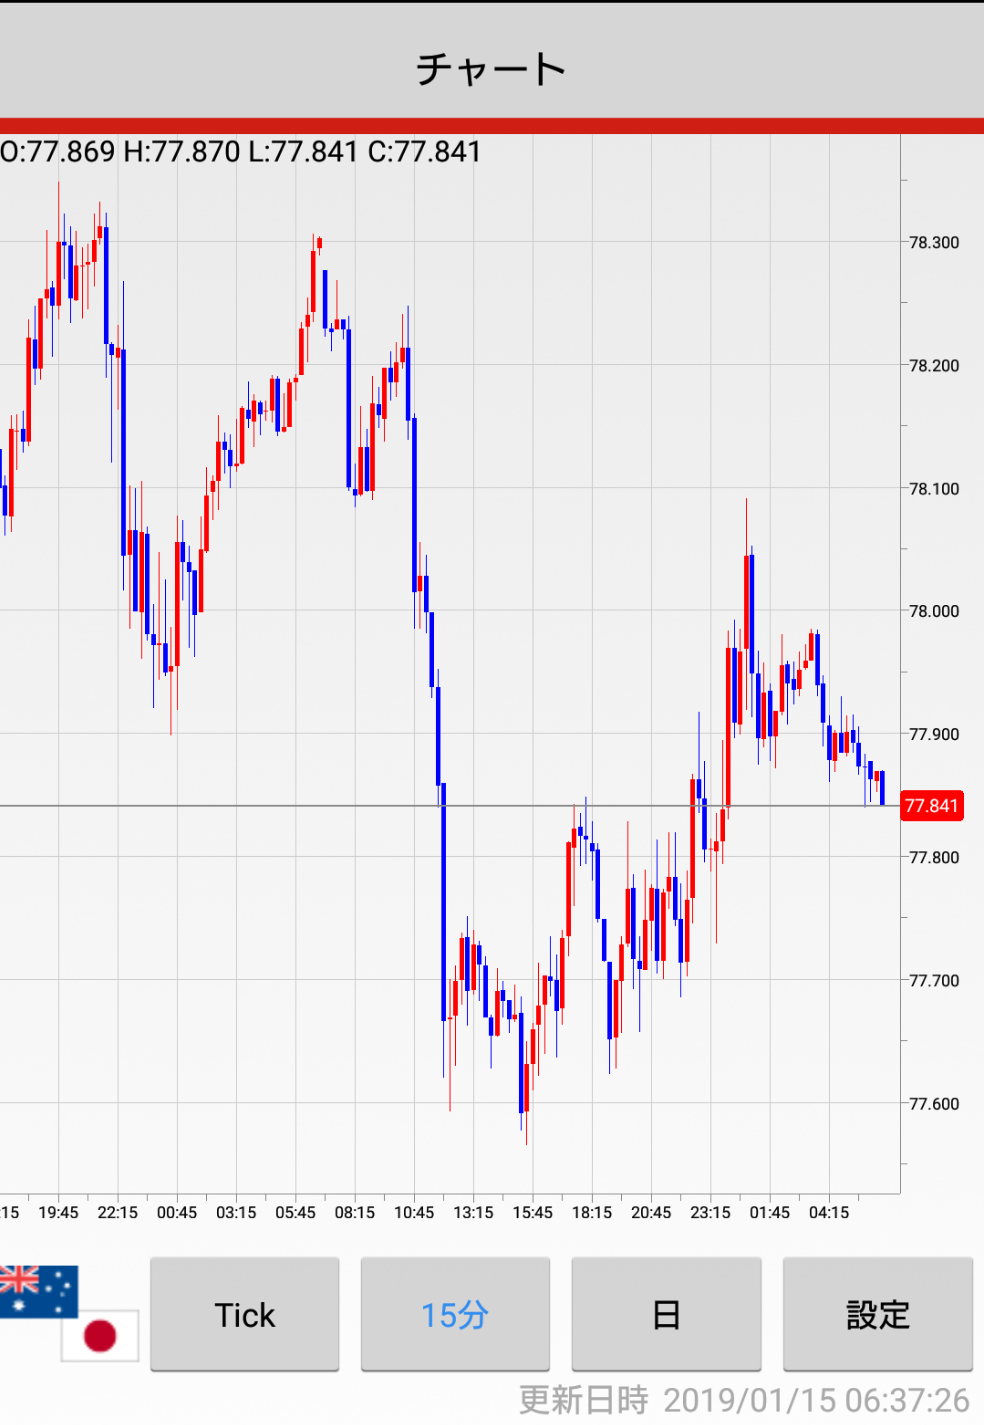Switch to the 日 daily chart
The height and width of the screenshot is (1425, 984).
(666, 1314)
